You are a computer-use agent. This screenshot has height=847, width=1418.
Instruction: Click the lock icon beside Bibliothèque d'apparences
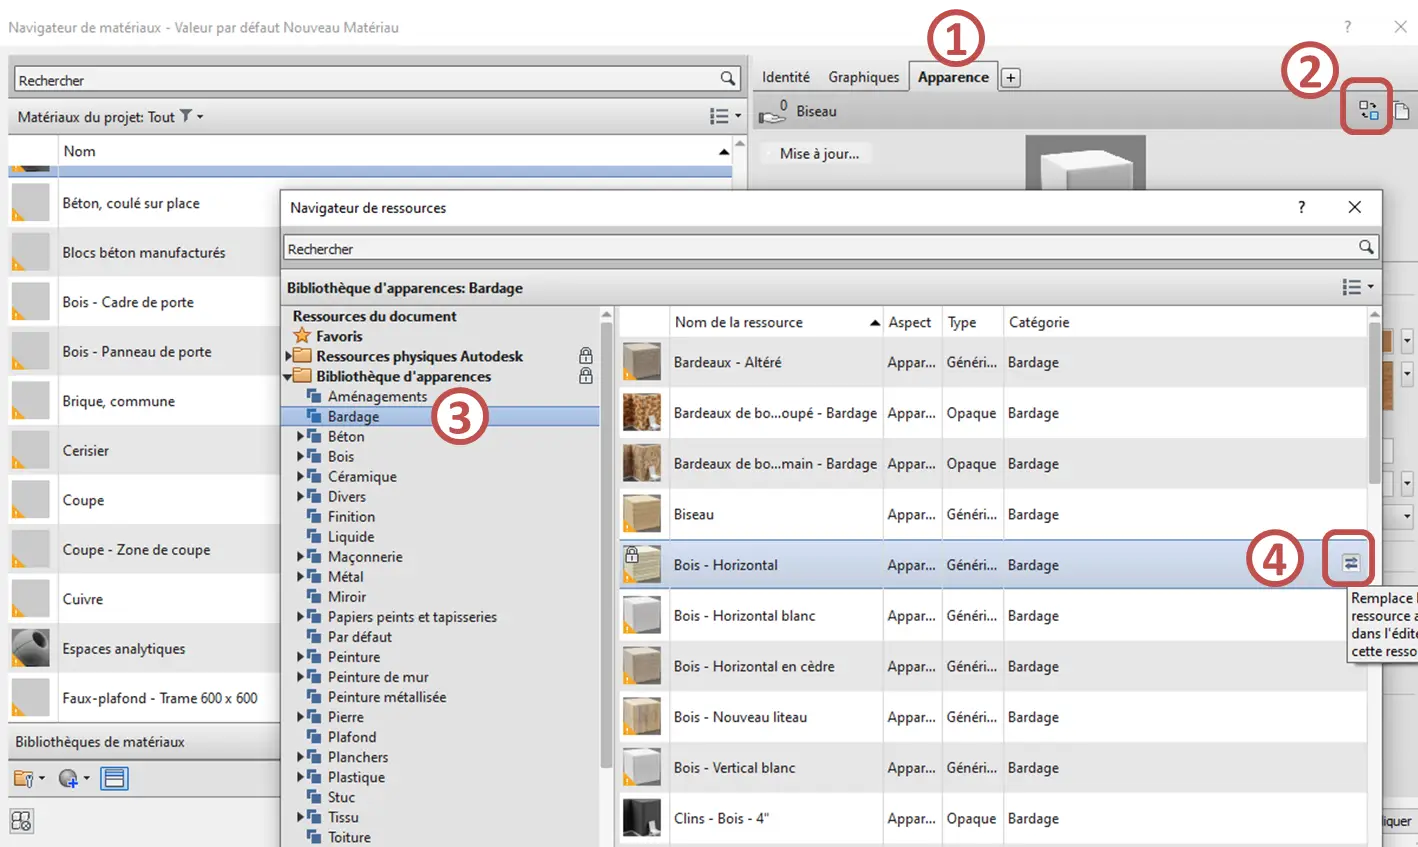pos(586,376)
